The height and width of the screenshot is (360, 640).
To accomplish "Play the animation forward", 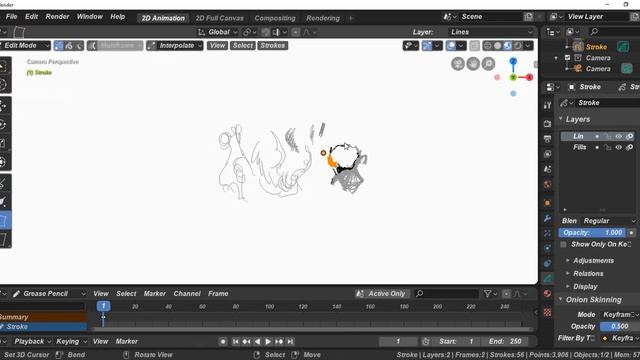I will pos(268,341).
